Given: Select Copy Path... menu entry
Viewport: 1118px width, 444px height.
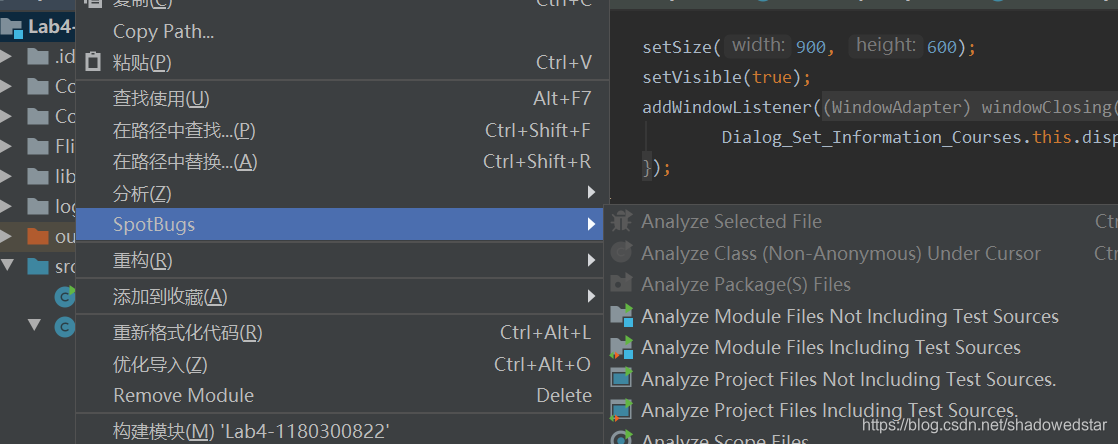Looking at the screenshot, I should tap(163, 31).
